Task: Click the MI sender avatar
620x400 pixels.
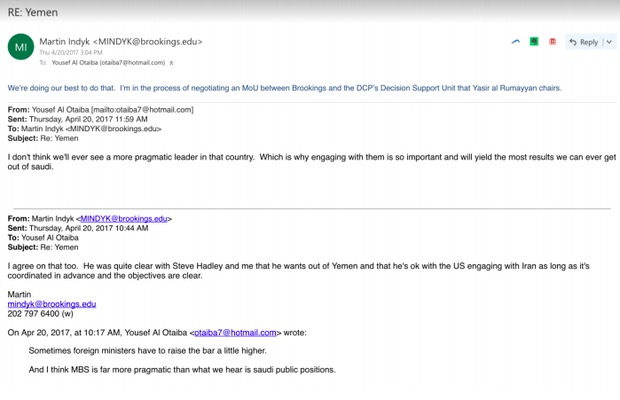Action: coord(20,47)
